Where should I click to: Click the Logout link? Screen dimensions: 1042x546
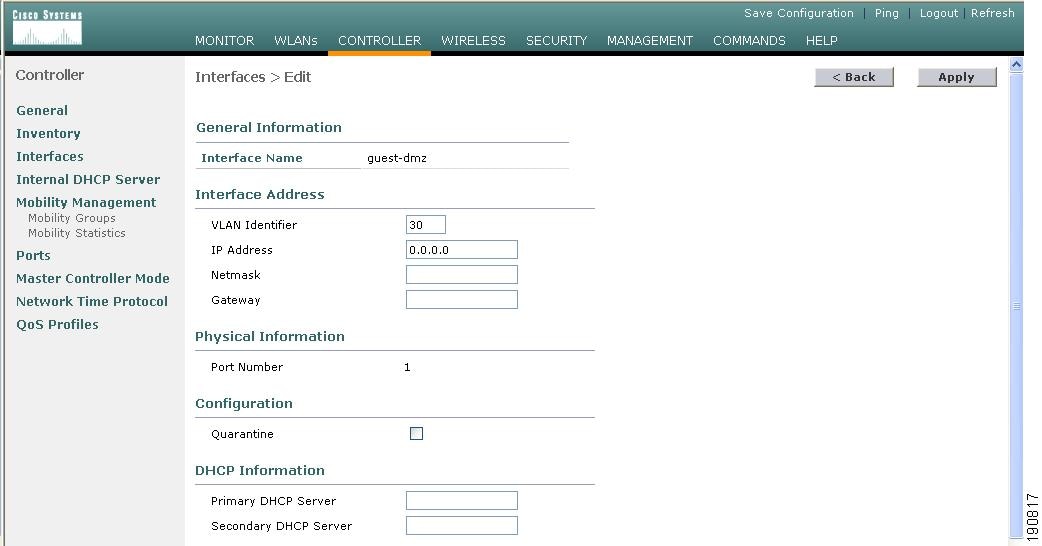tap(938, 13)
